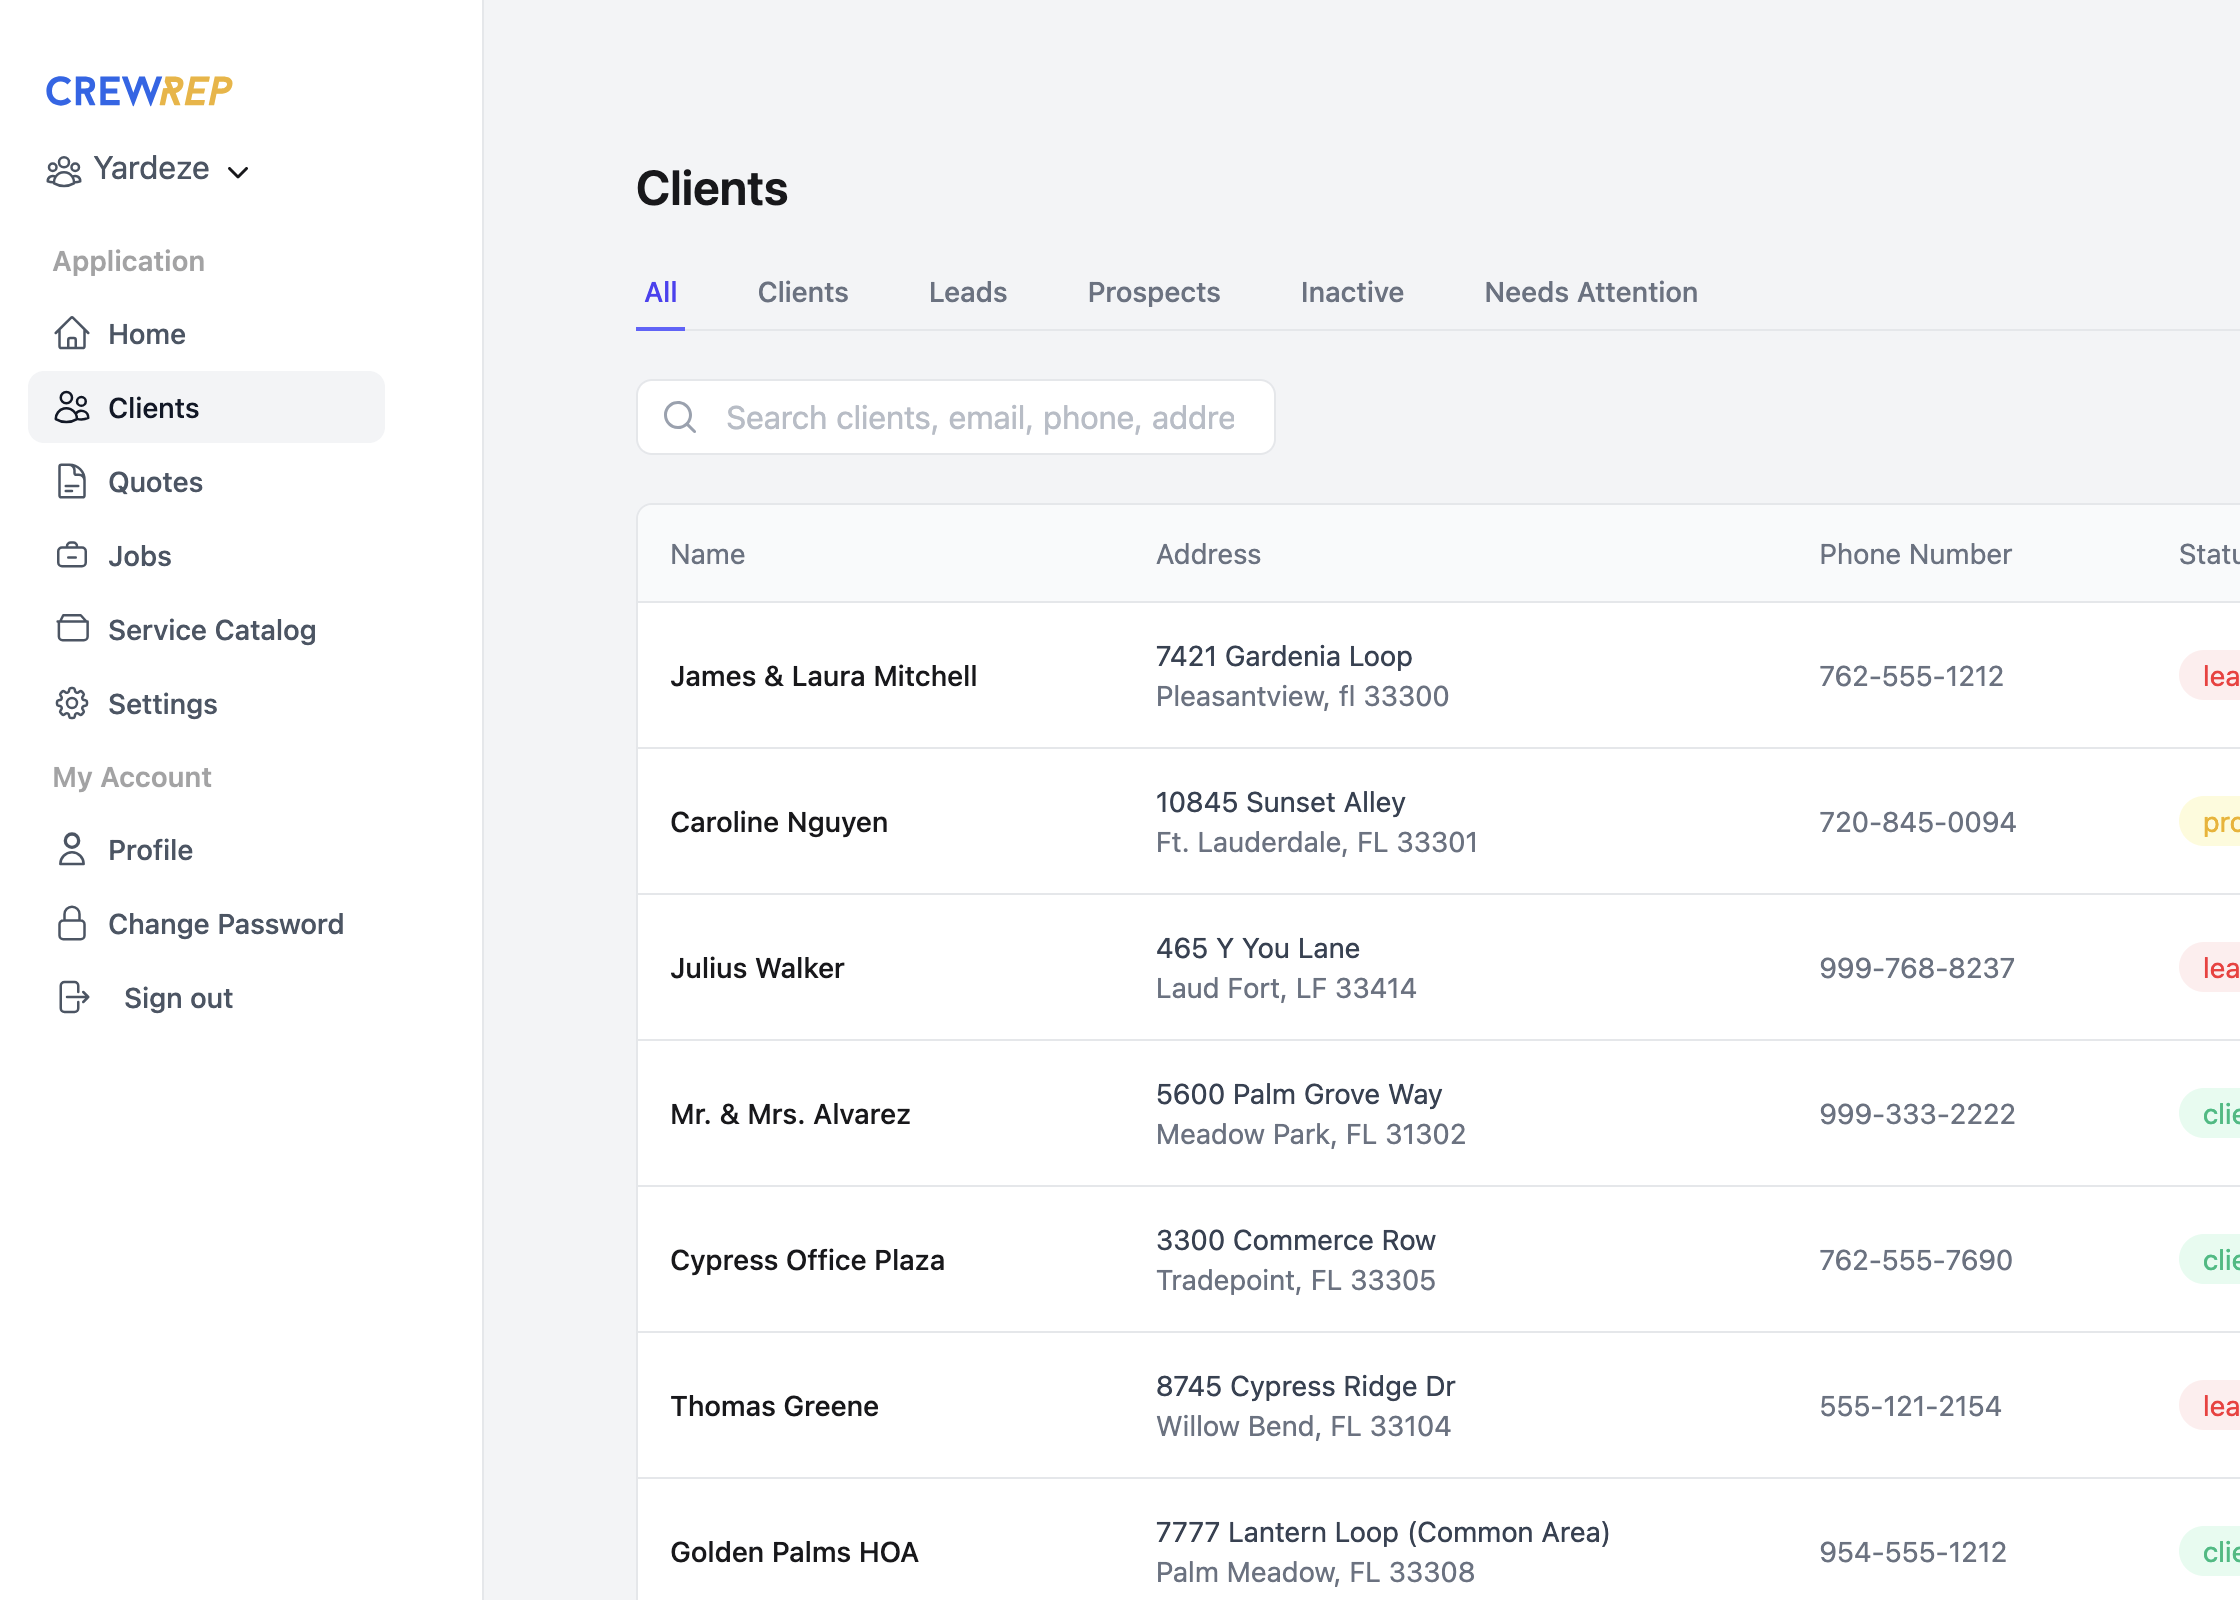Open the Needs Attention tab
Image resolution: width=2240 pixels, height=1600 pixels.
(1590, 292)
